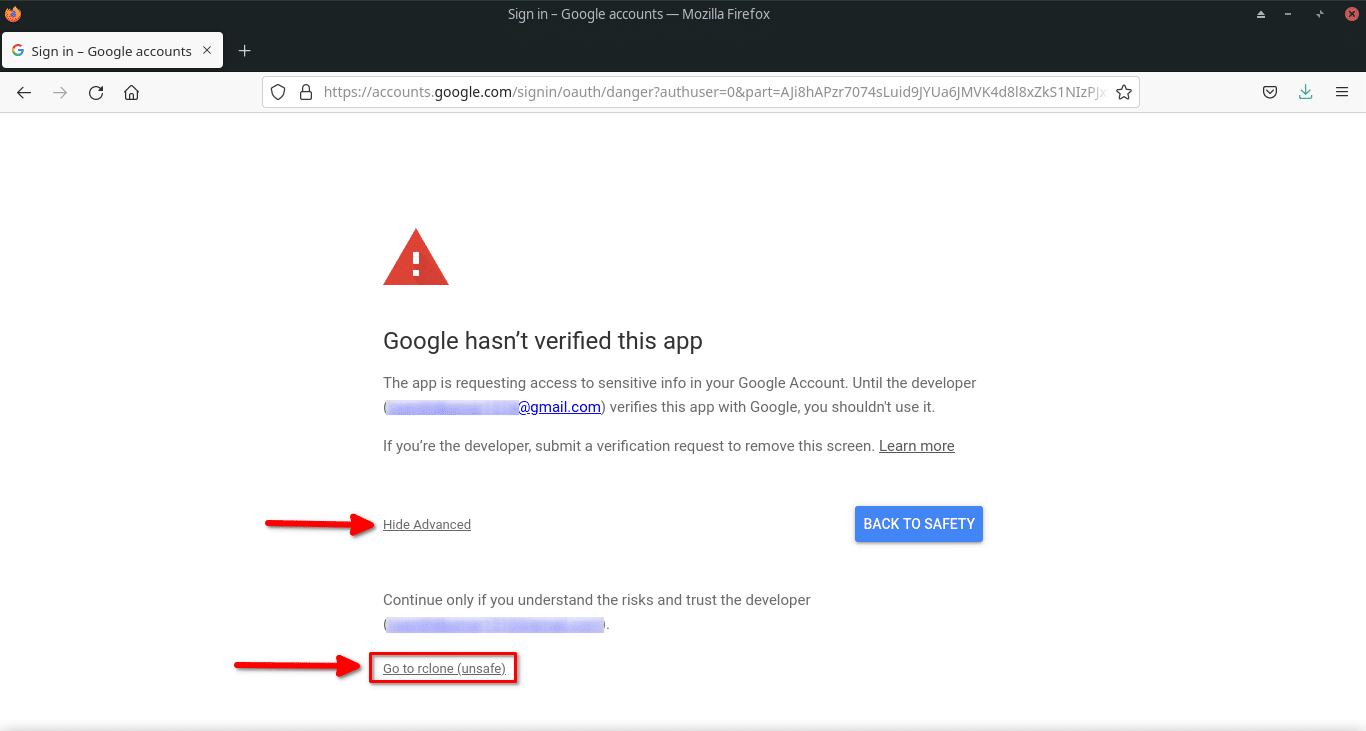
Task: Click the shield tracking protection icon
Action: pyautogui.click(x=279, y=92)
